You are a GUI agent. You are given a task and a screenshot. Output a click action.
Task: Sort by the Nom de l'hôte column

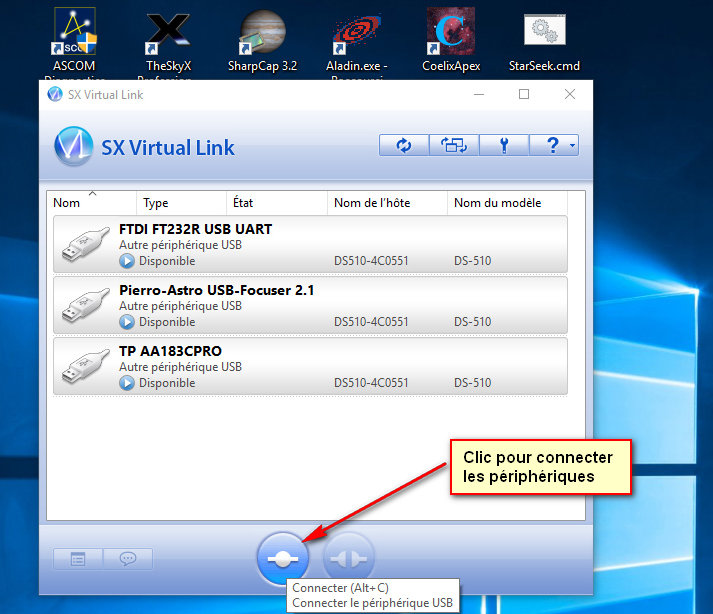point(387,203)
